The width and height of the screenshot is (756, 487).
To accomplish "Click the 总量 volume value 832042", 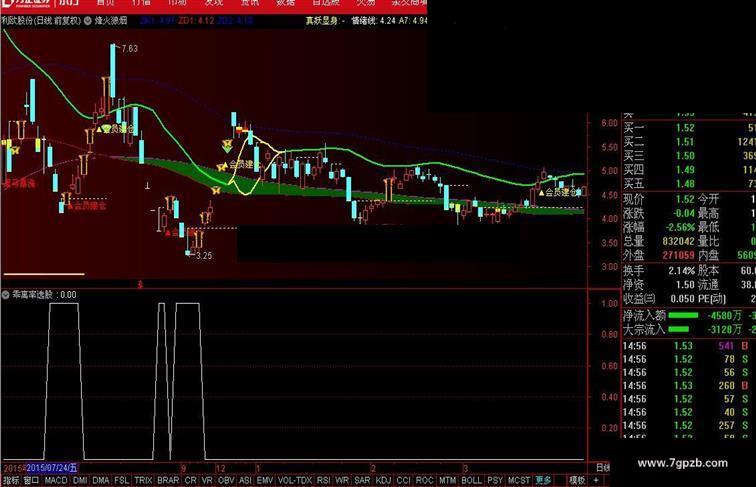I will (678, 241).
